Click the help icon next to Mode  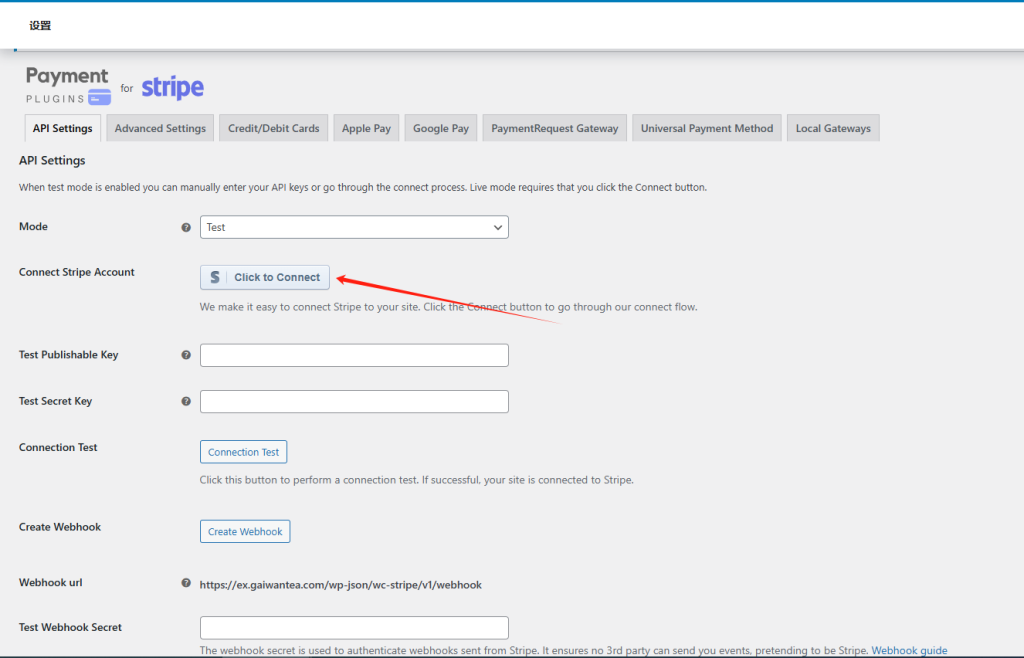pos(186,227)
